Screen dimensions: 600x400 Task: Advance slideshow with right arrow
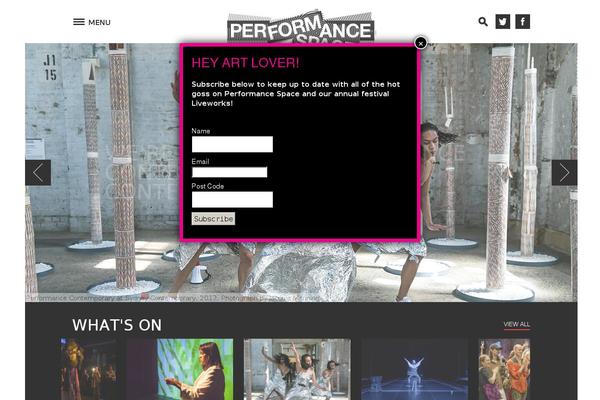(x=564, y=173)
